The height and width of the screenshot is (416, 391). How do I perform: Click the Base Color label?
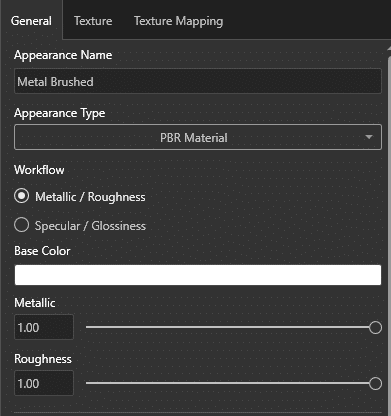42,251
